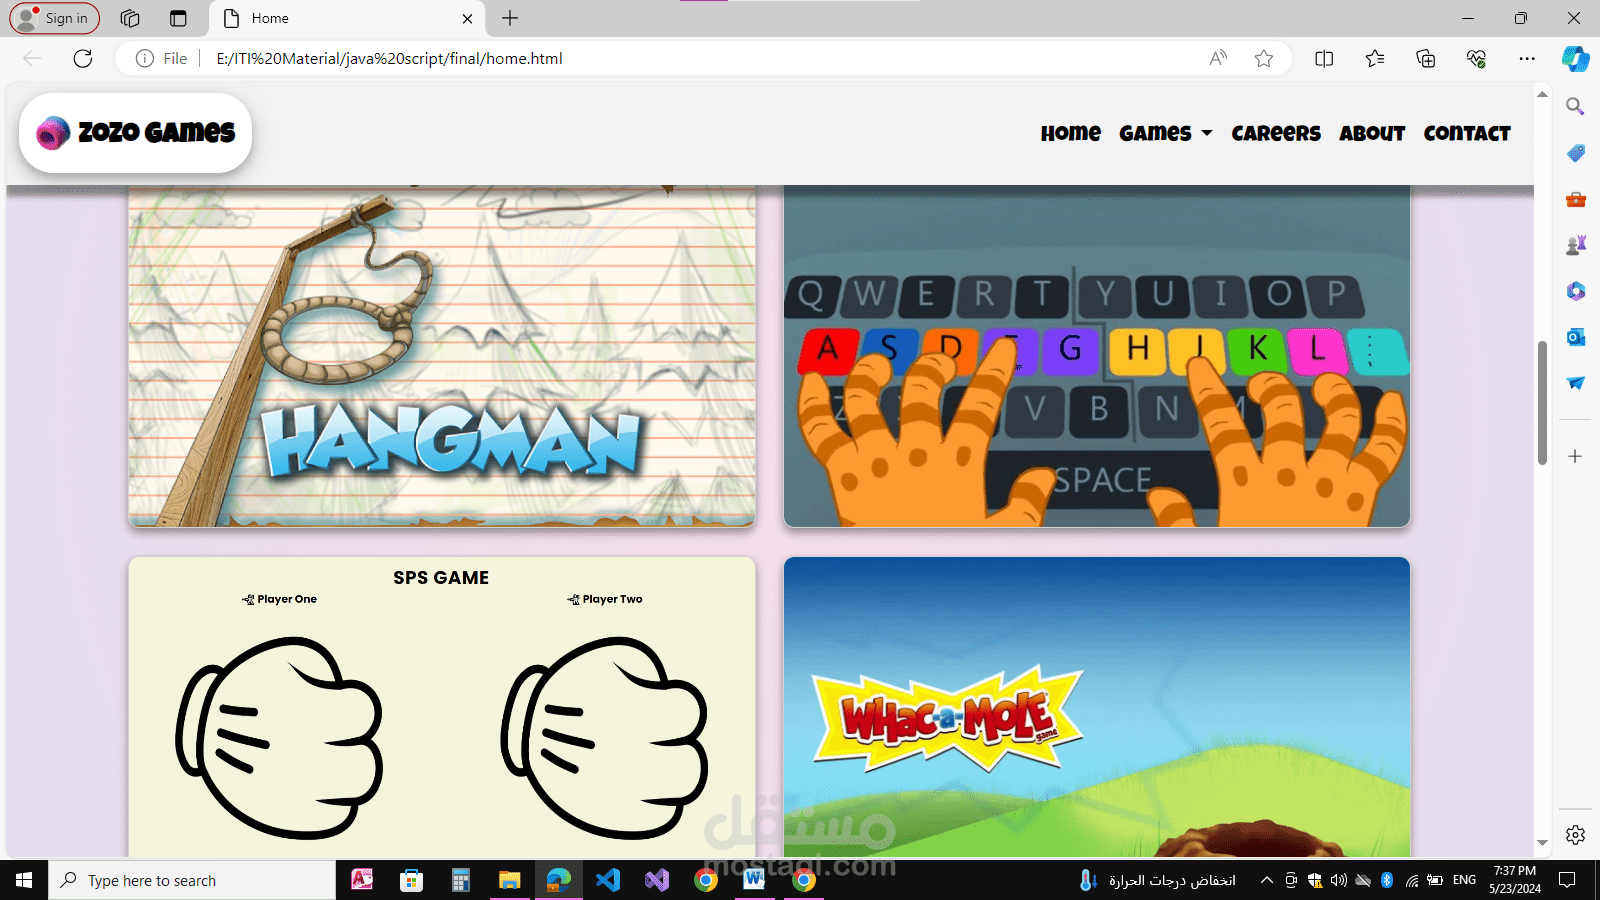Click the page scrollbar thumb
This screenshot has width=1600, height=900.
[1542, 403]
